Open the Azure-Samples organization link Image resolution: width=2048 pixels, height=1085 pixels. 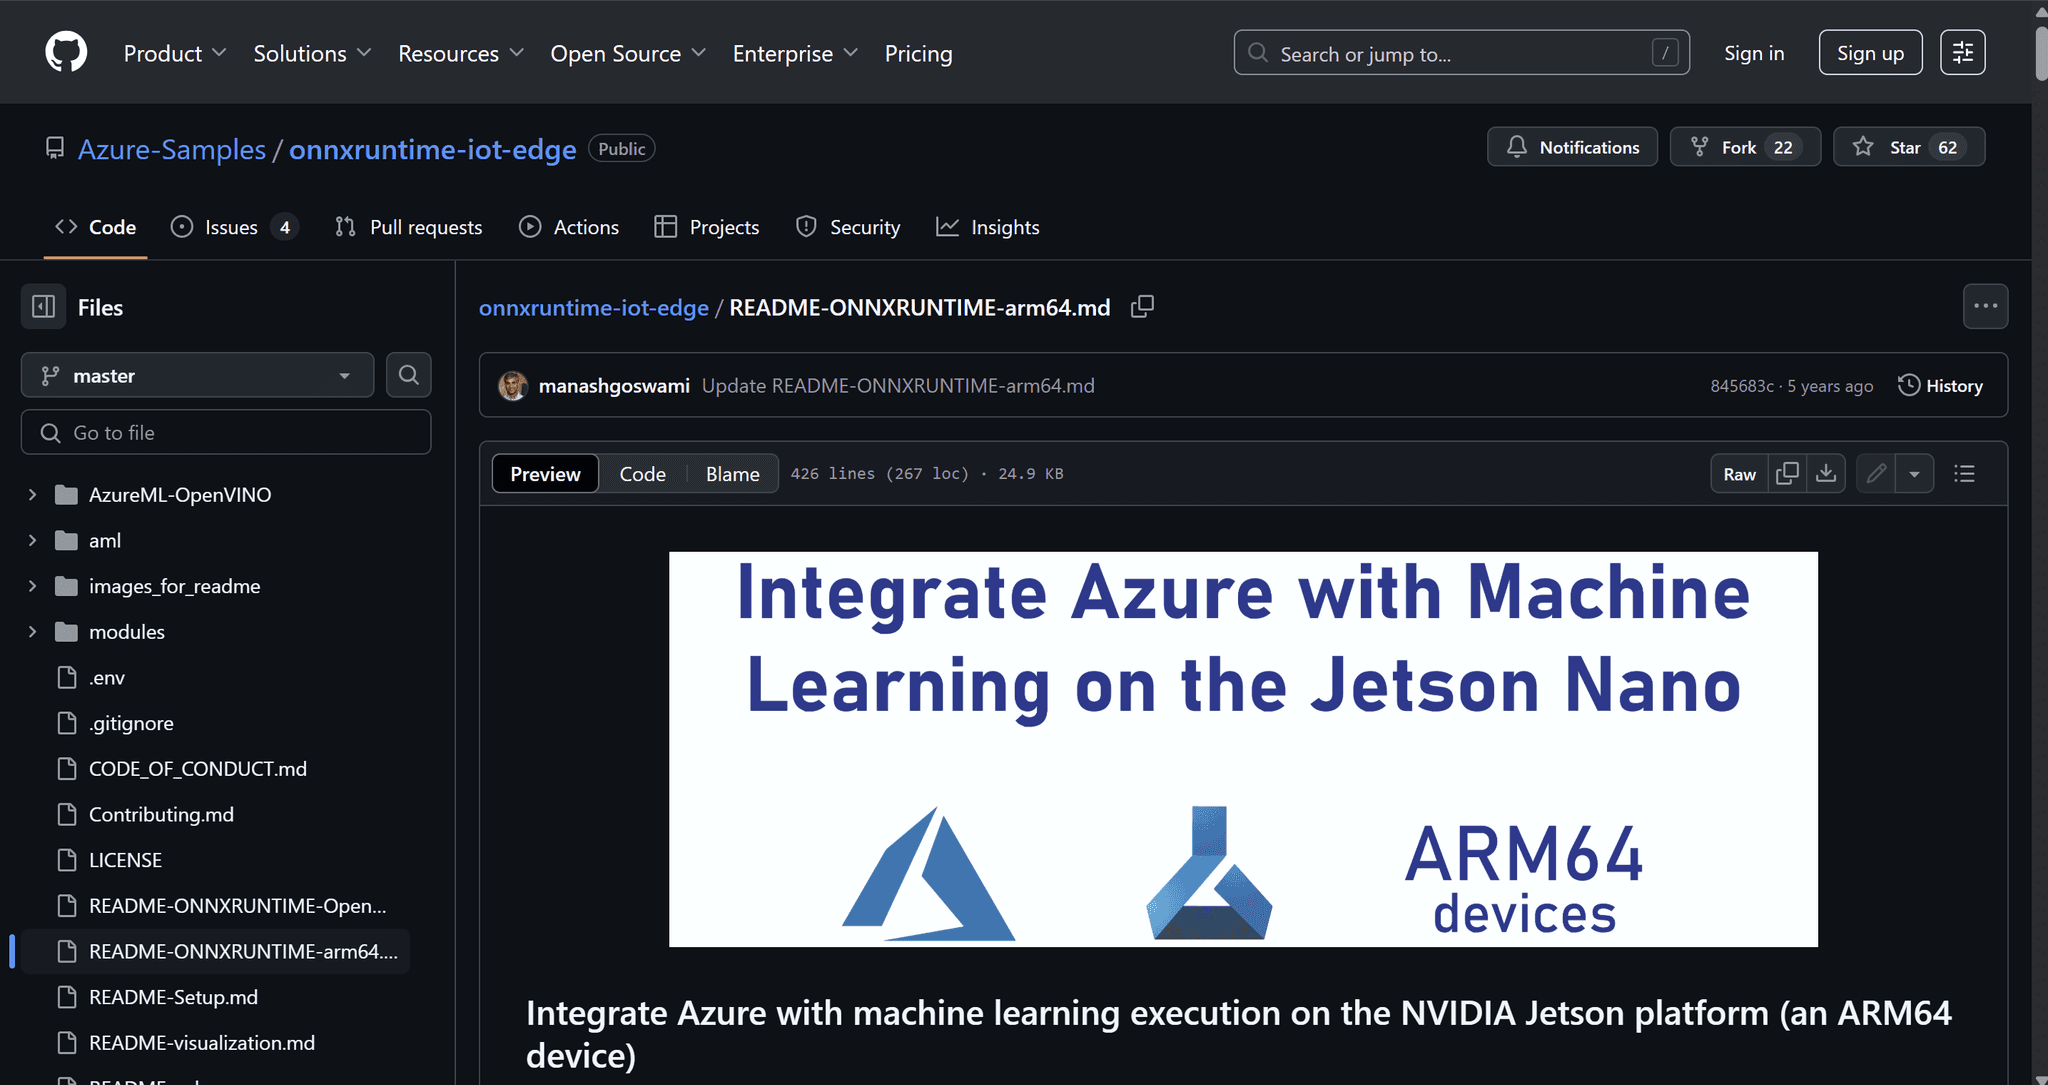click(x=172, y=149)
